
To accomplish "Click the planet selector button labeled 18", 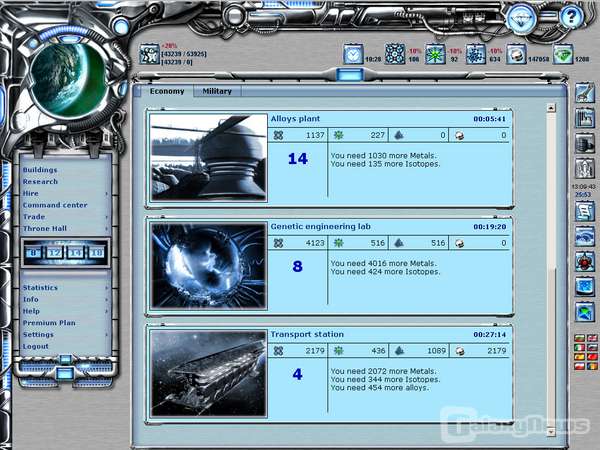I will (96, 253).
